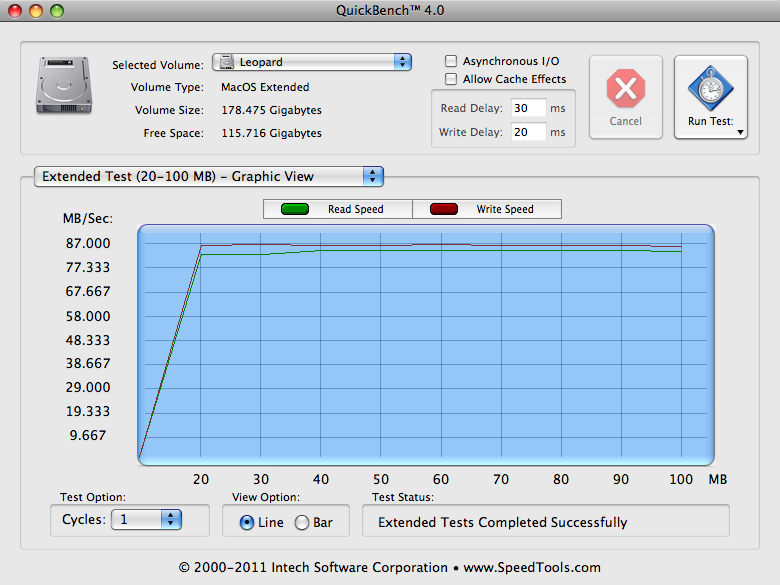
Task: Click the 87.000 axis label
Action: click(x=88, y=243)
